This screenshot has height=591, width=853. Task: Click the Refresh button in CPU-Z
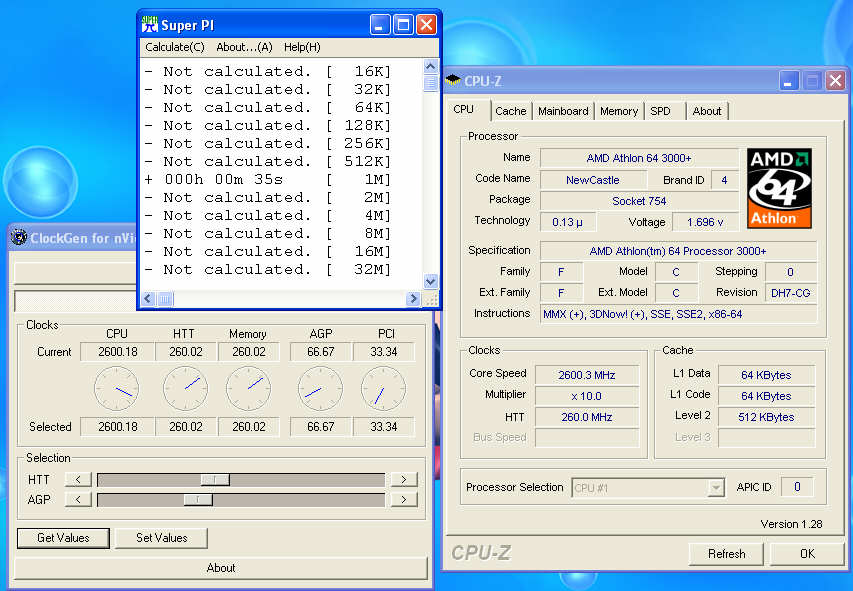pyautogui.click(x=726, y=553)
